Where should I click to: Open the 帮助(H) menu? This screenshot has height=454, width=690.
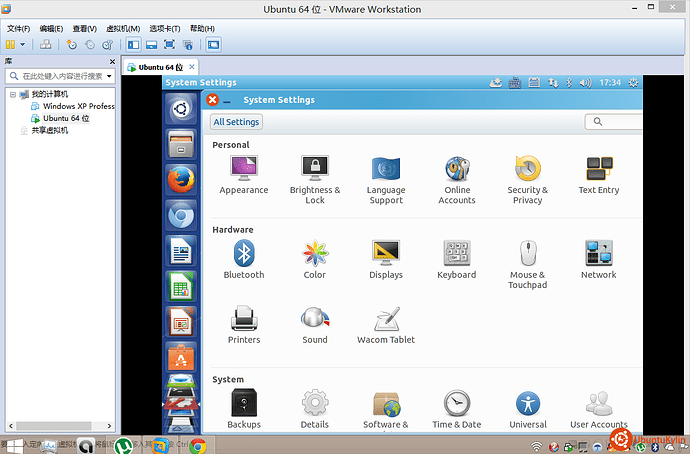pos(202,29)
